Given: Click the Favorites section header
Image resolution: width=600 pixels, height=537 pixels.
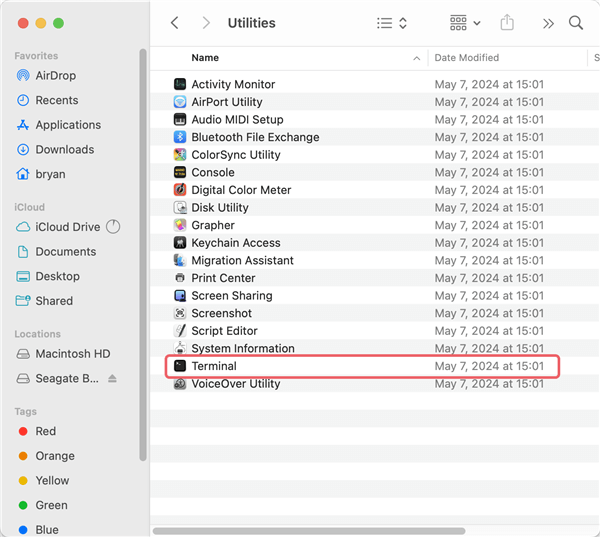Looking at the screenshot, I should (36, 55).
